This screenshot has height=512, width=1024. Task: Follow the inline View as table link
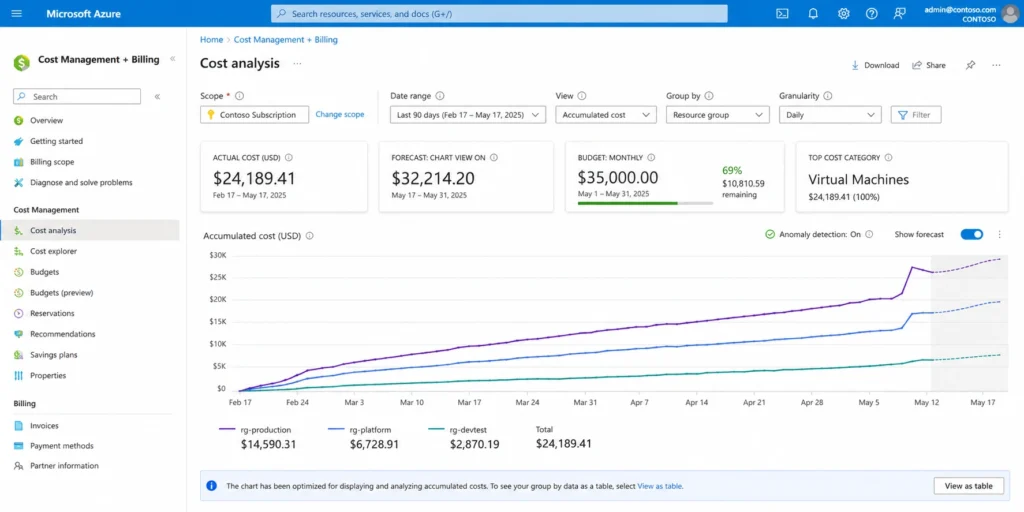pos(660,486)
